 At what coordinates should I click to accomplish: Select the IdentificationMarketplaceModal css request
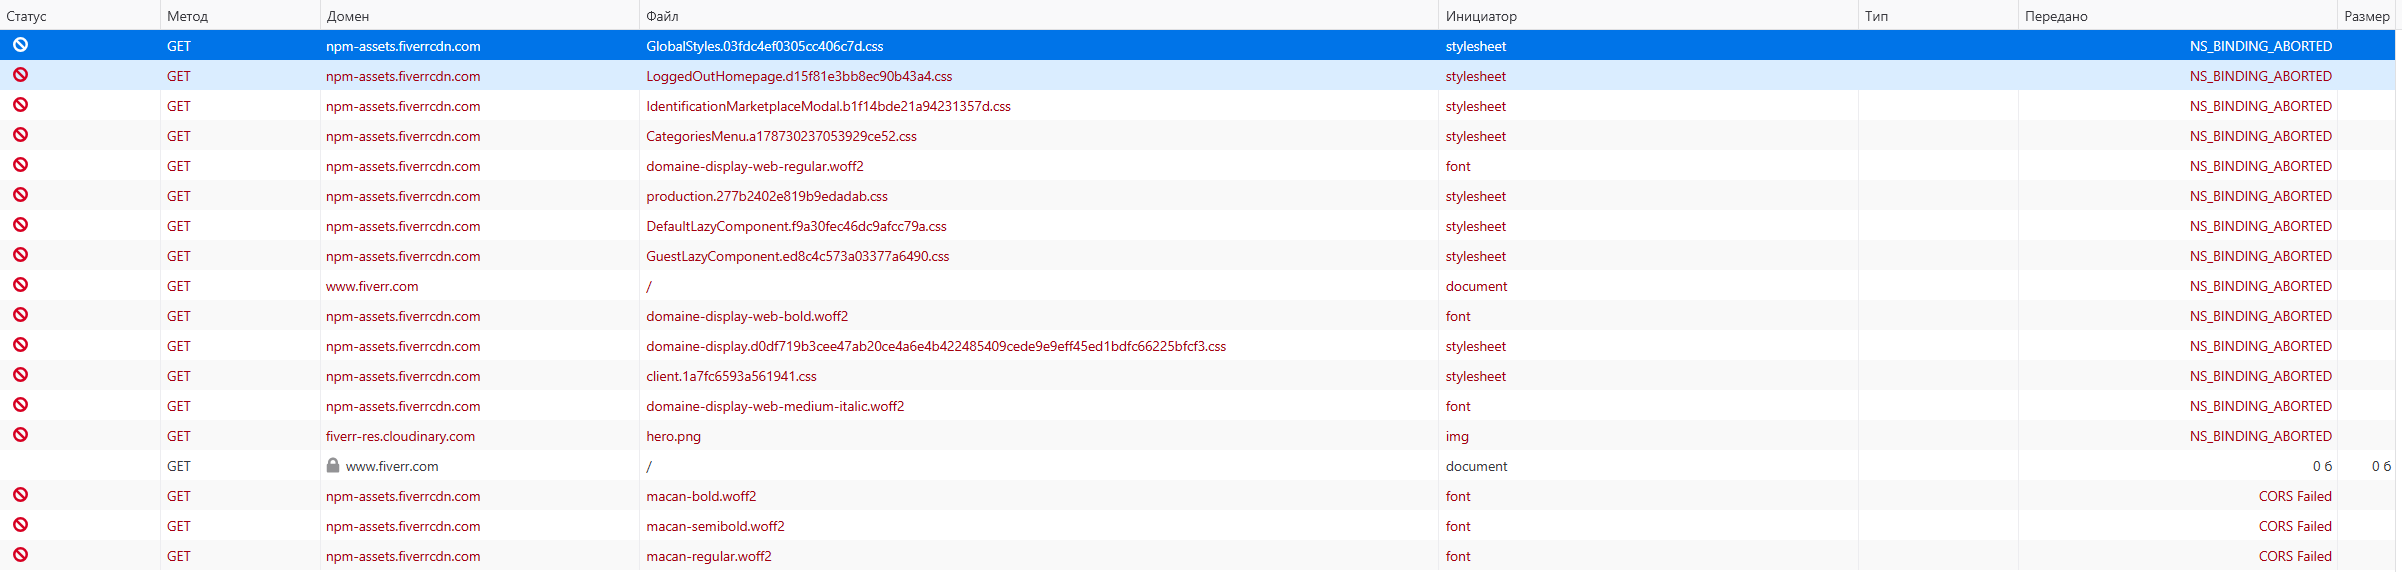(x=828, y=106)
